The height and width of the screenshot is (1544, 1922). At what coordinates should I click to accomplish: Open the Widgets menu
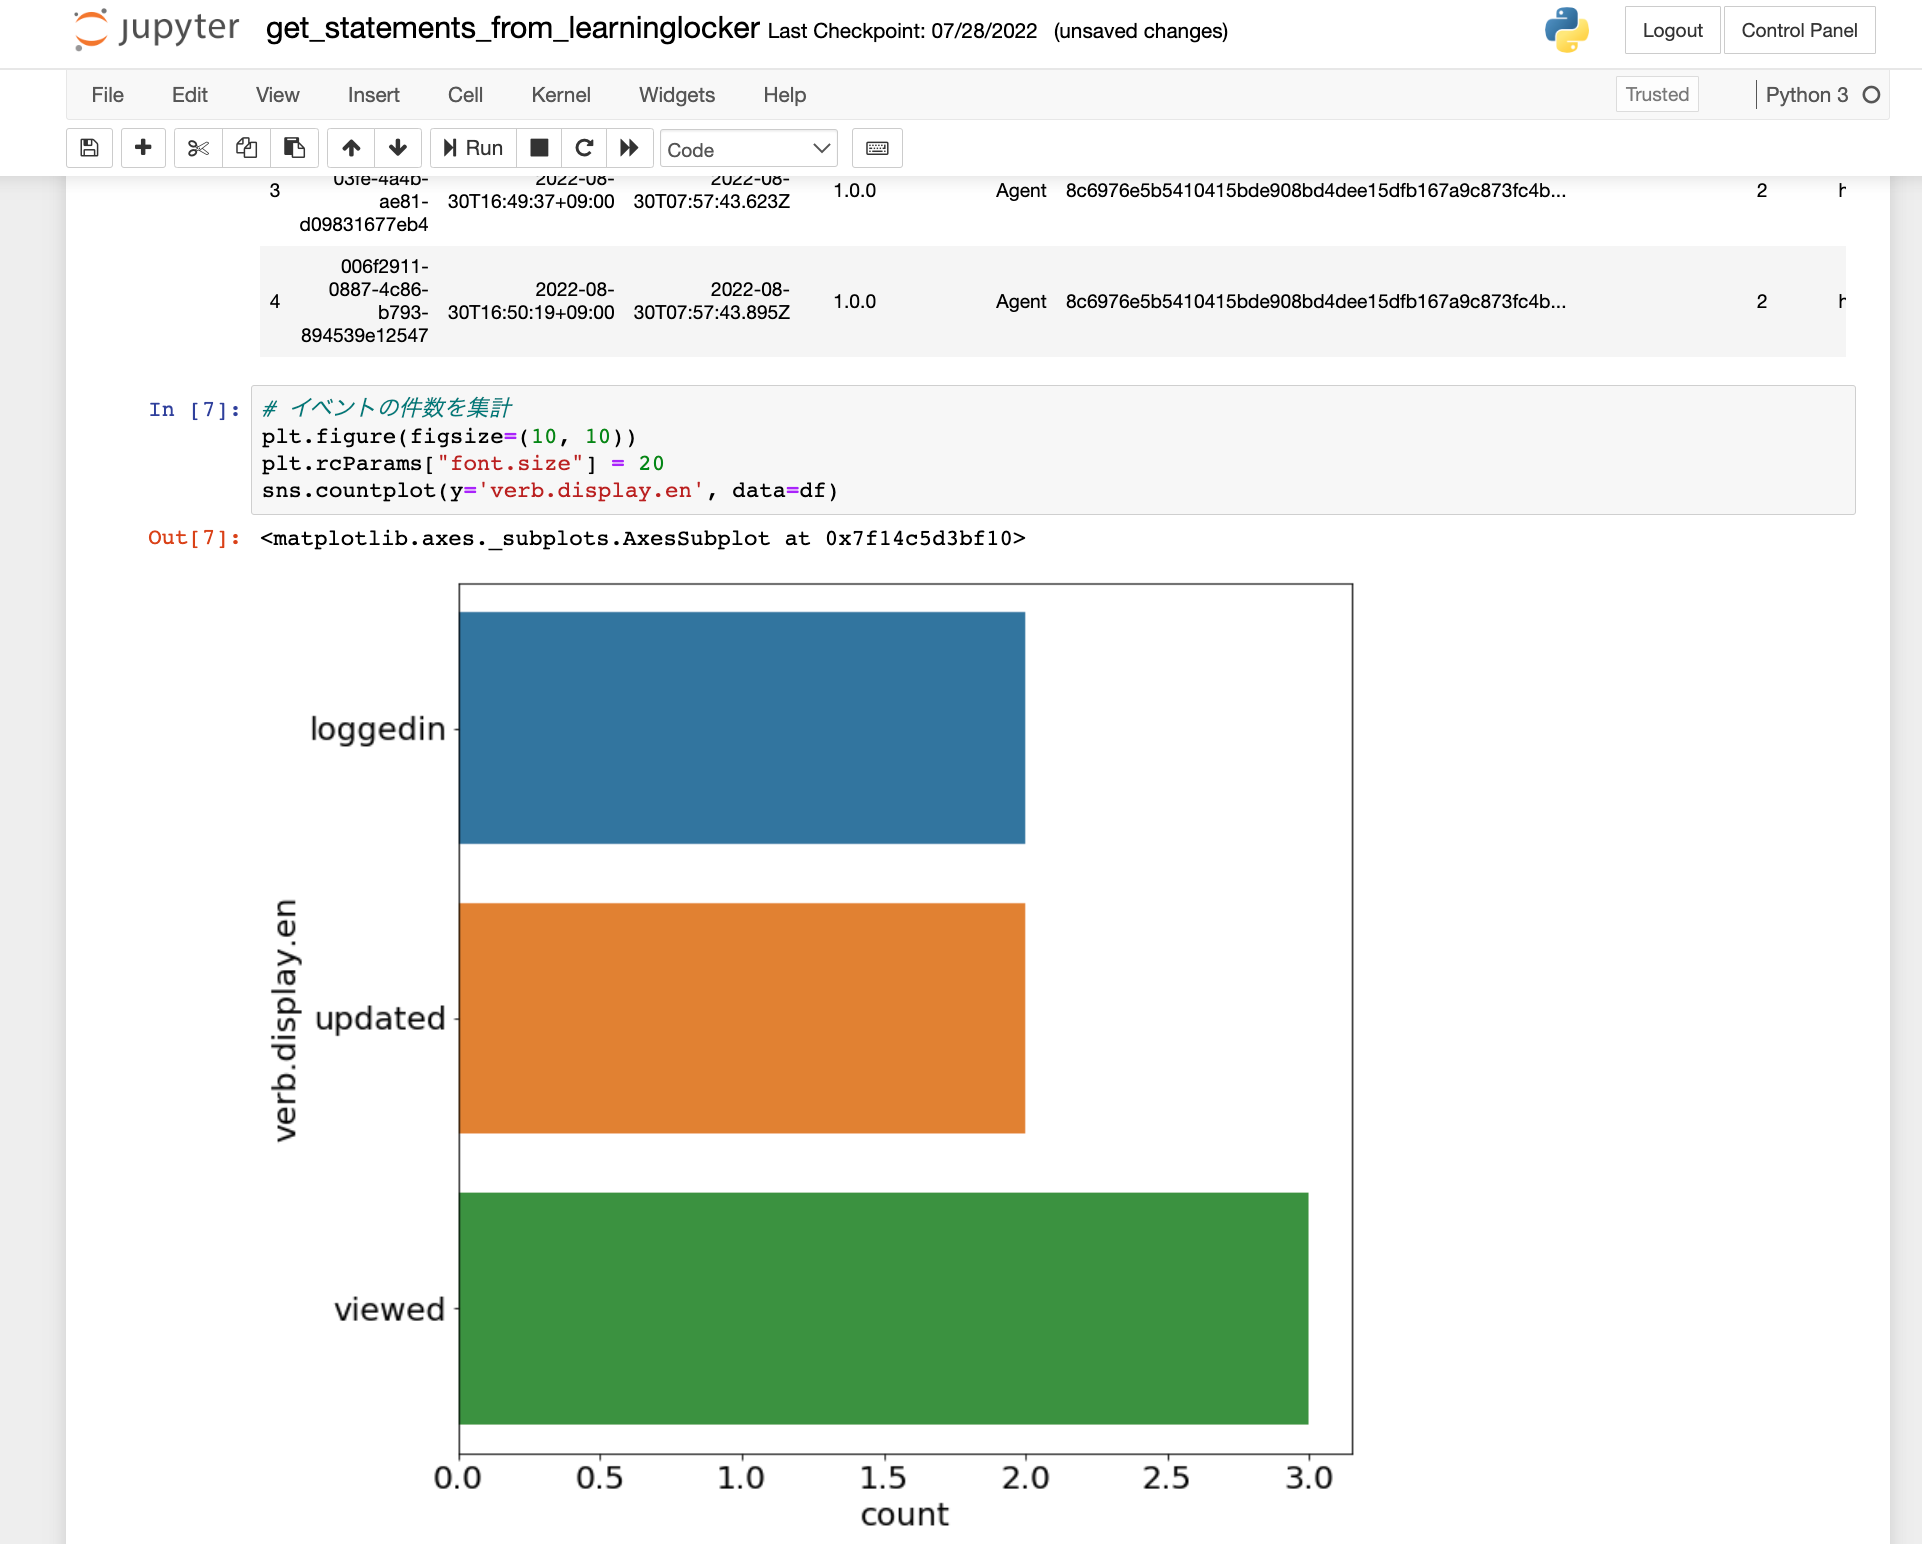coord(676,95)
